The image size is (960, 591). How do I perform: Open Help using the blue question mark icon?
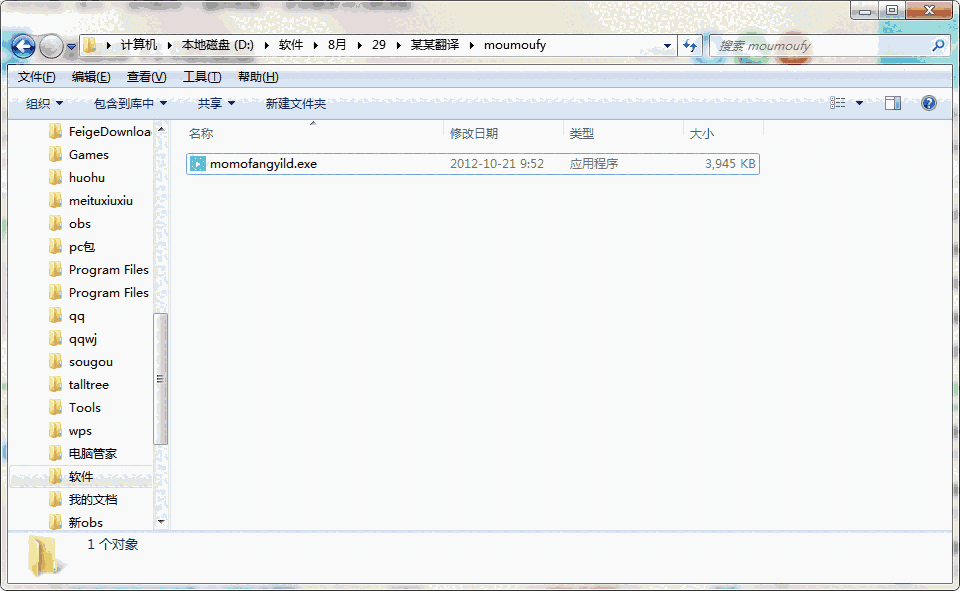[x=928, y=102]
